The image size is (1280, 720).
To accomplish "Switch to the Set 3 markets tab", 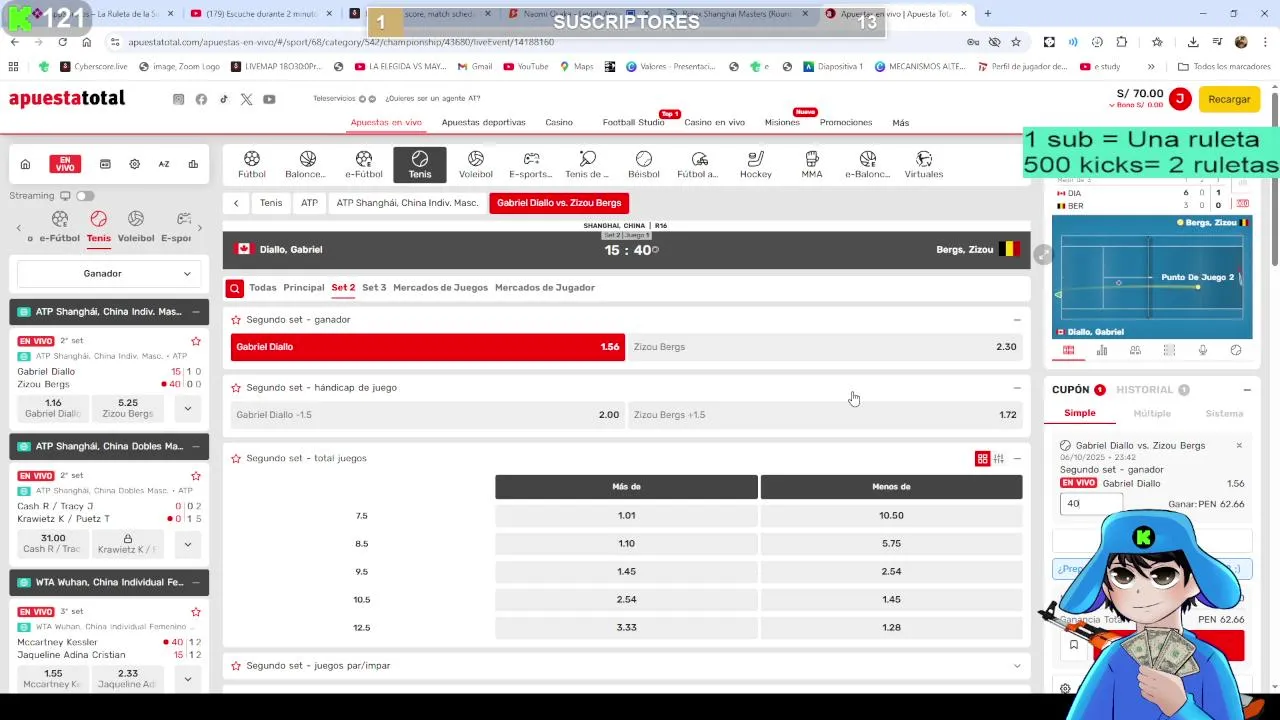I will 374,288.
